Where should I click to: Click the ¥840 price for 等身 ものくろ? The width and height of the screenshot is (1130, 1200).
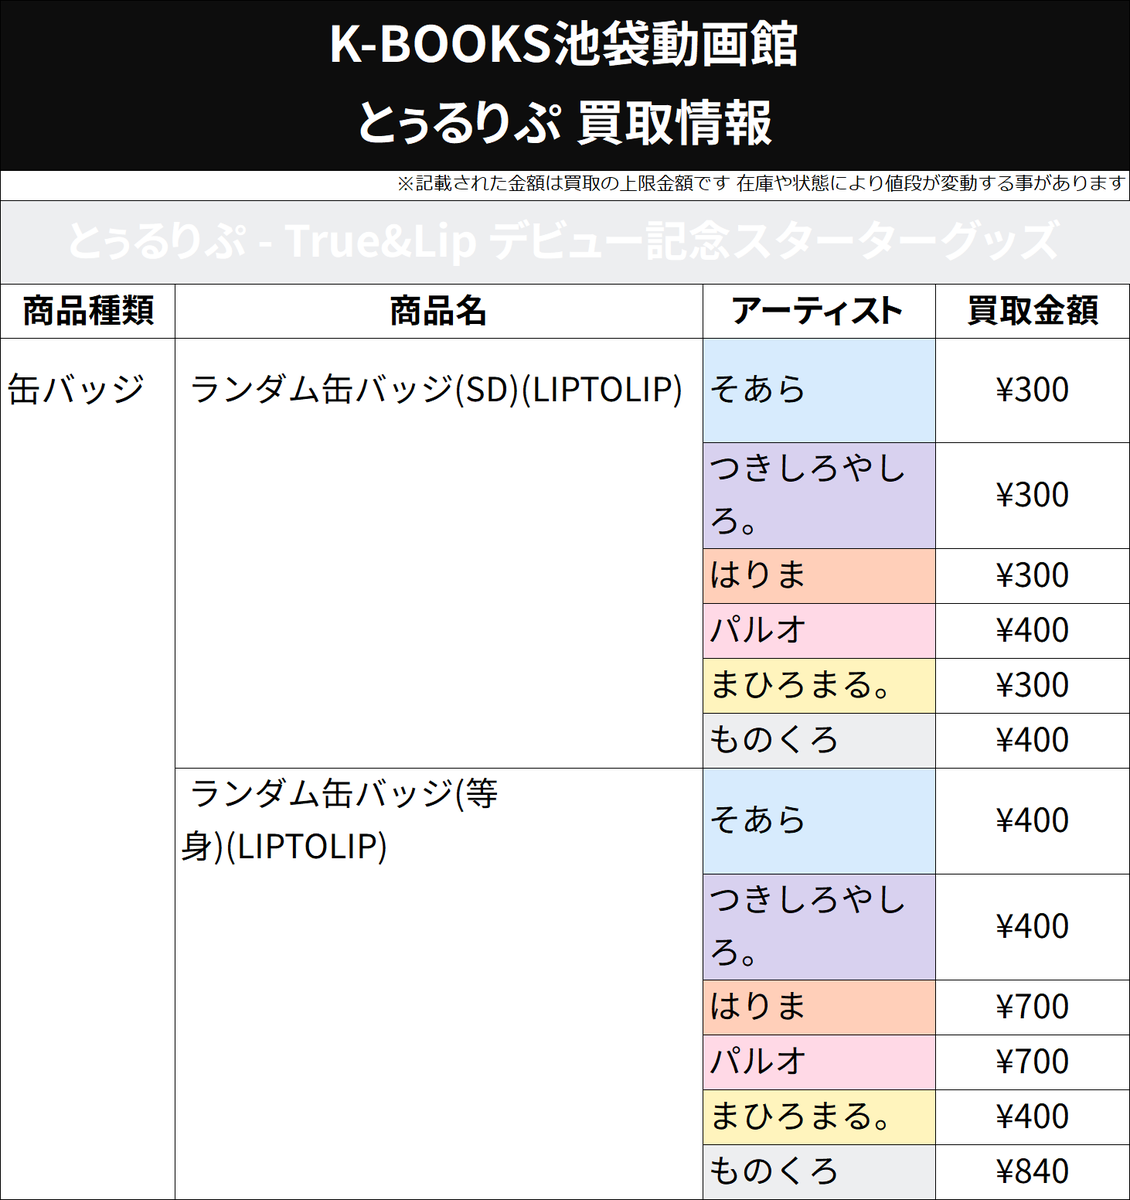(1032, 1171)
